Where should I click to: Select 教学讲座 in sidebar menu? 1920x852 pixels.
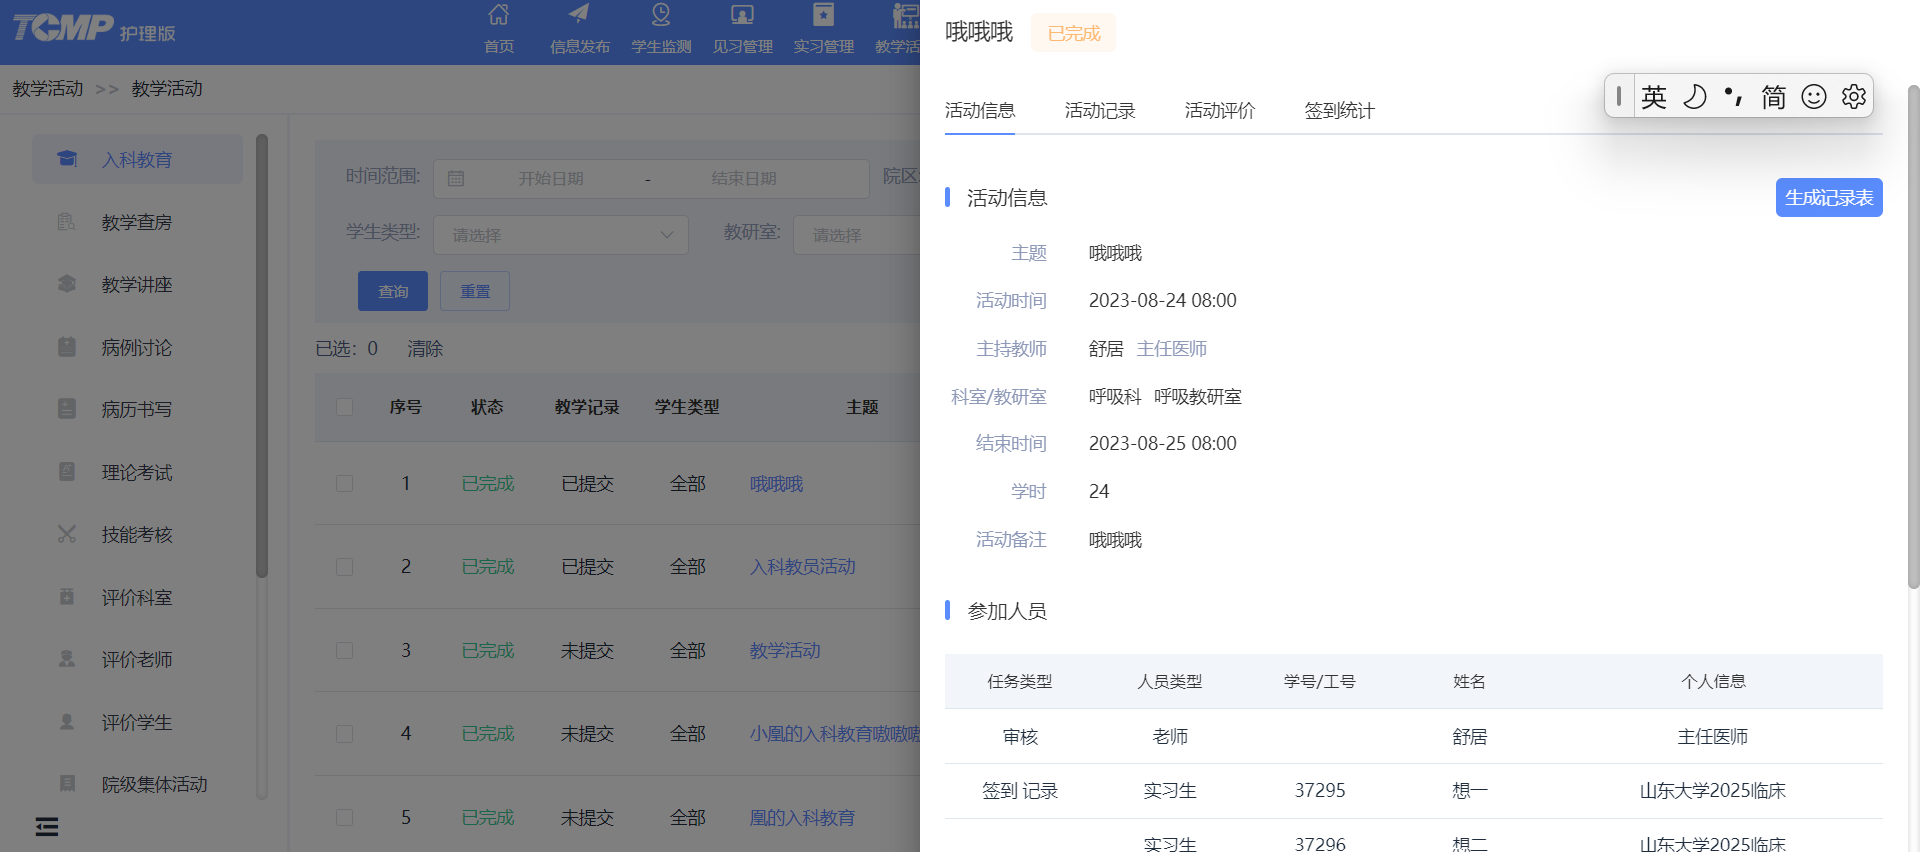(137, 285)
